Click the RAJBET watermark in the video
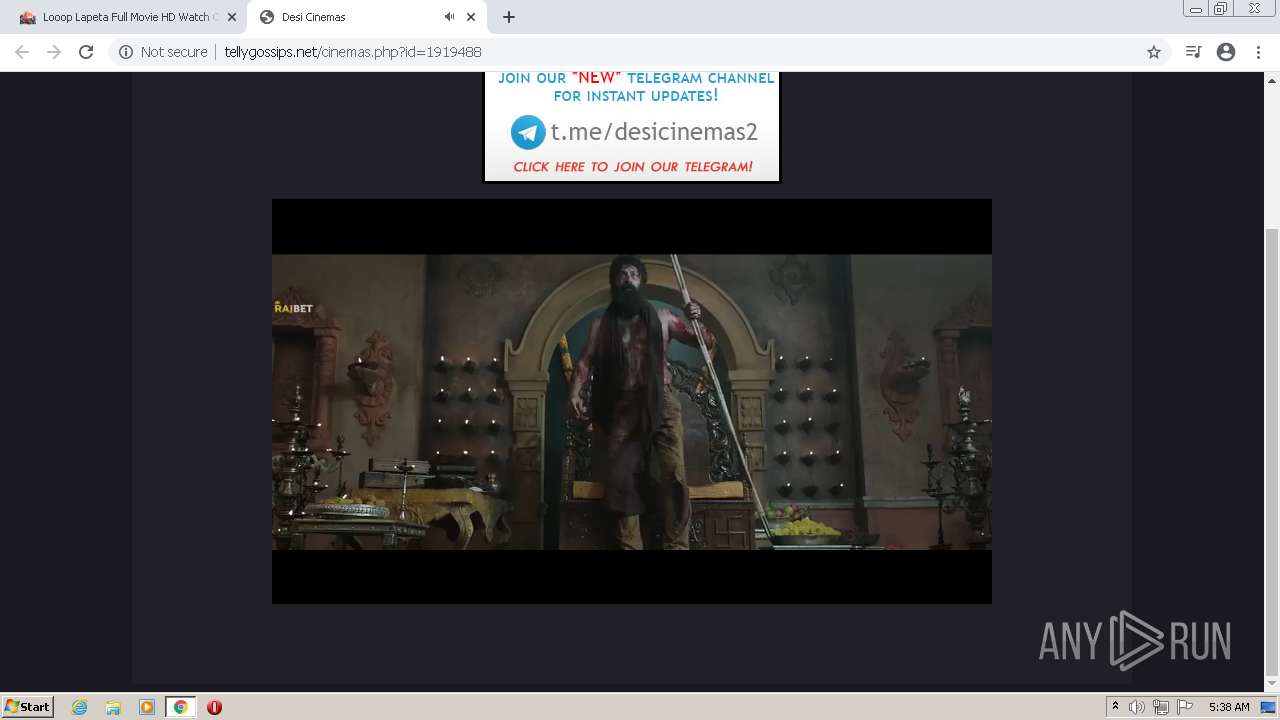Viewport: 1280px width, 720px height. coord(293,307)
